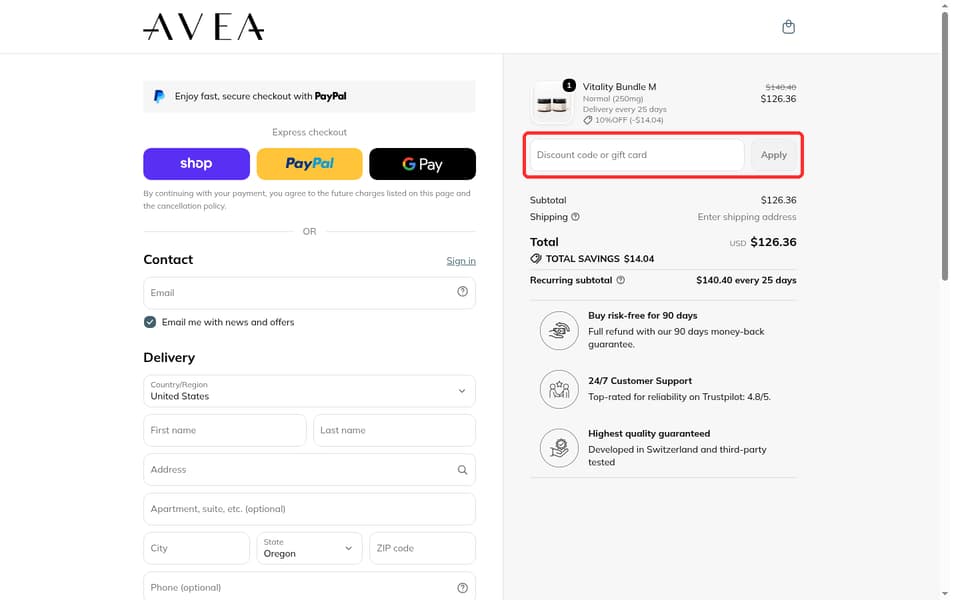Click the quantity badge on product image
The width and height of the screenshot is (960, 600).
(x=569, y=86)
